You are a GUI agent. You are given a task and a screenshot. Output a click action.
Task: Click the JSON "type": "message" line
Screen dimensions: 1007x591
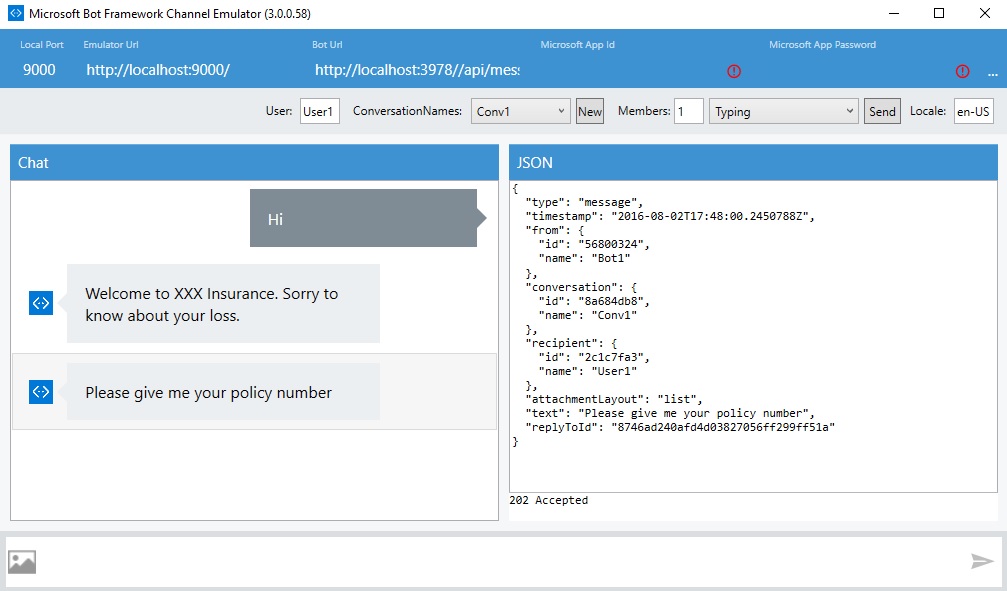(584, 202)
